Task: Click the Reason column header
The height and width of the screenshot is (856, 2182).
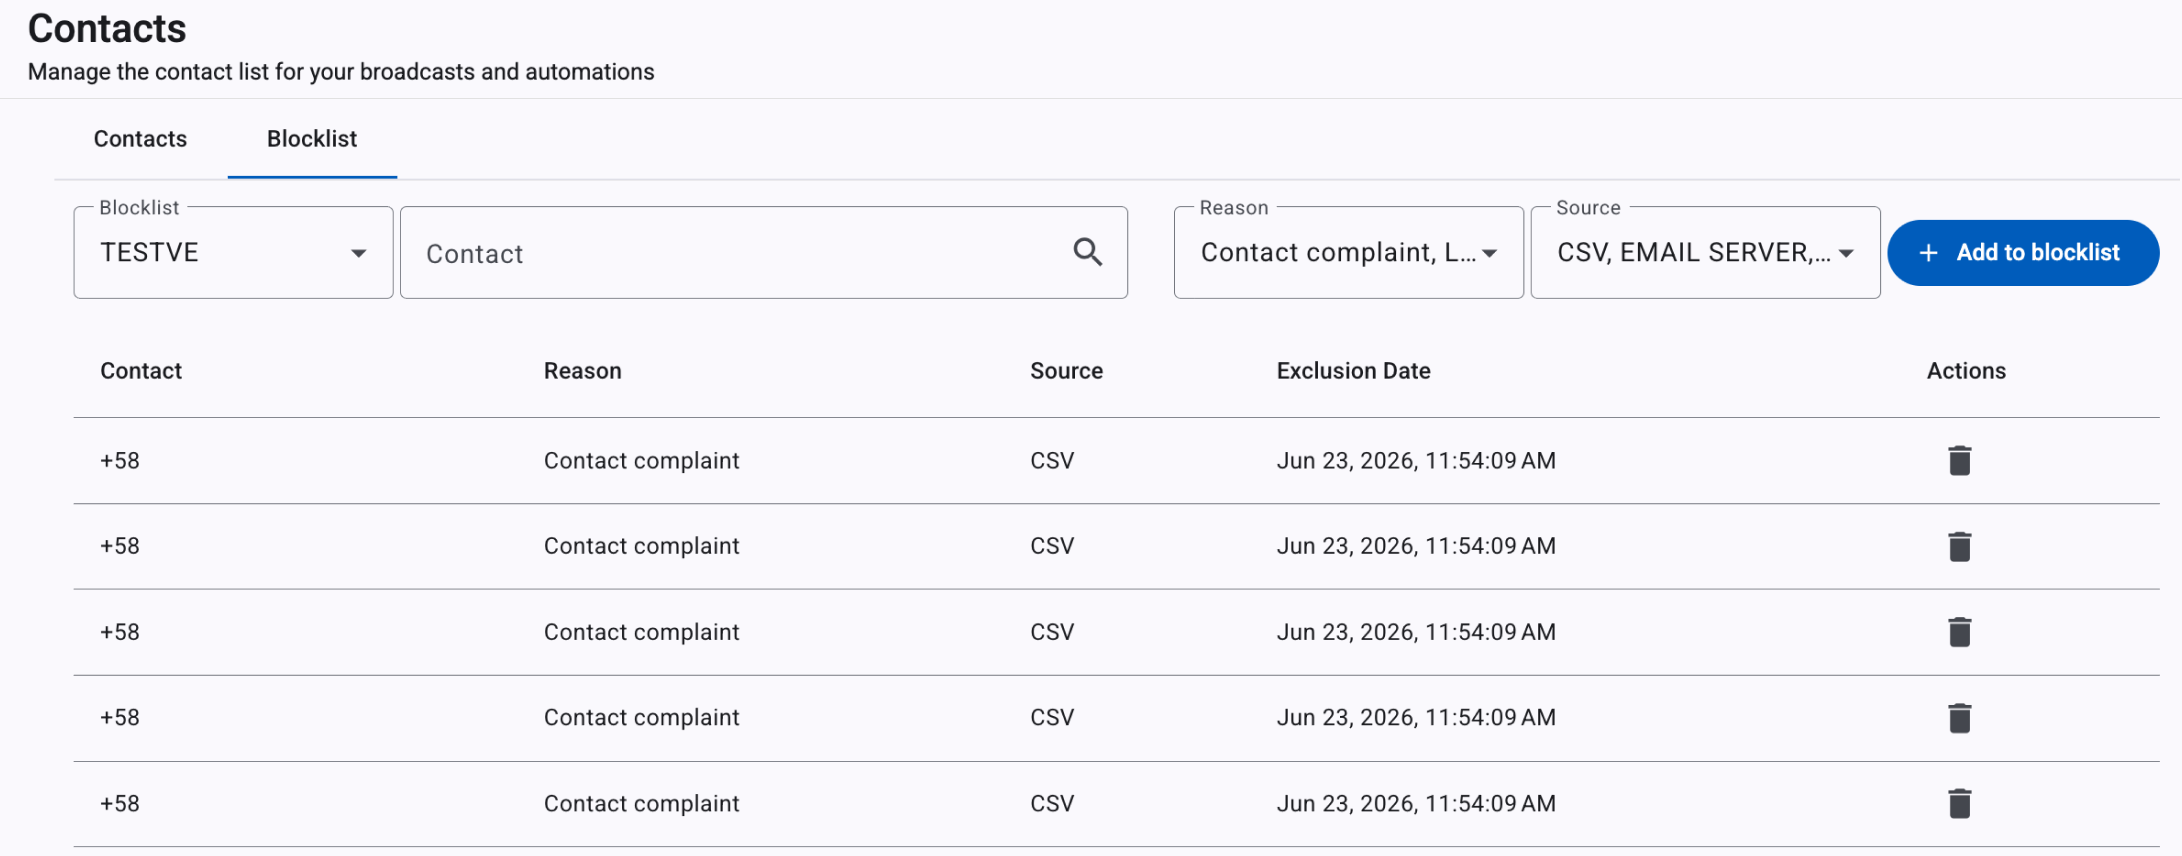Action: [x=582, y=371]
